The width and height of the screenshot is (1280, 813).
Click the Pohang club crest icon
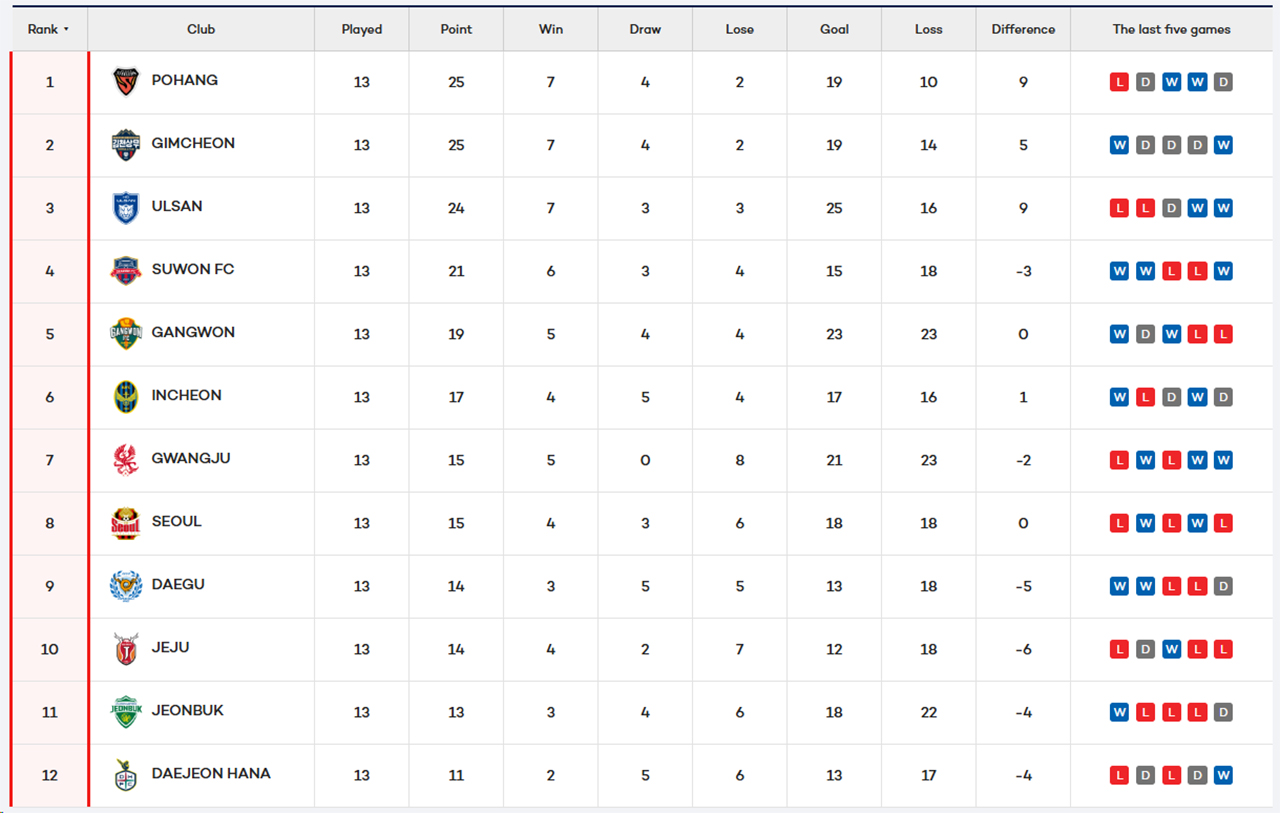126,82
